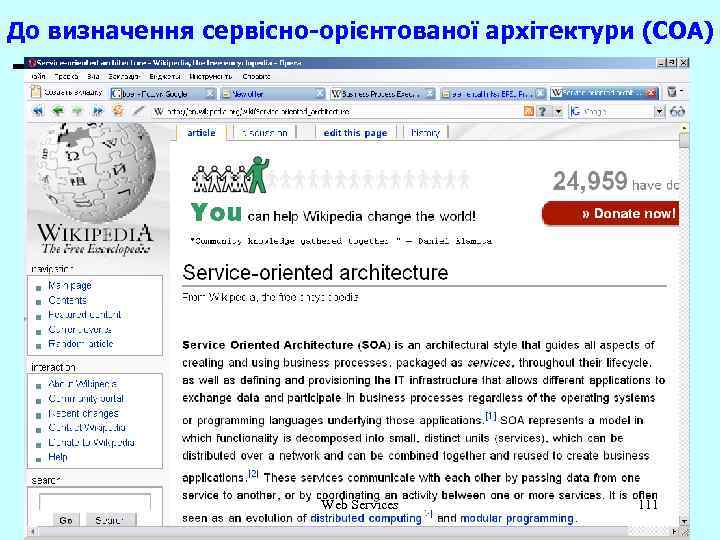Reload the page with the orange reload icon

(118, 111)
